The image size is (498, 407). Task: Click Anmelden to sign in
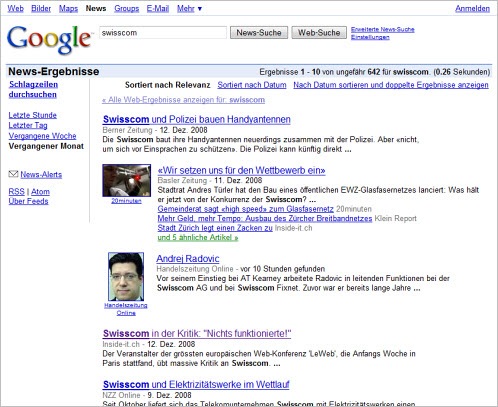click(x=472, y=9)
